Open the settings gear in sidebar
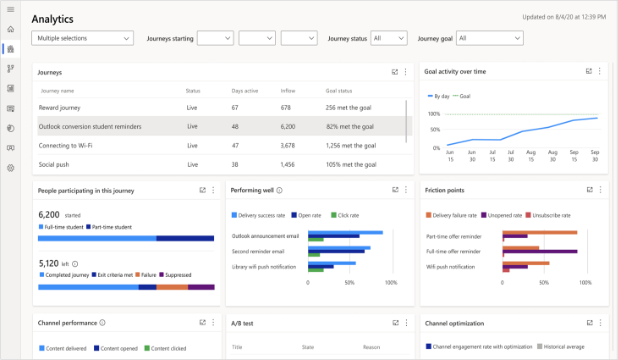The image size is (618, 360). point(11,168)
